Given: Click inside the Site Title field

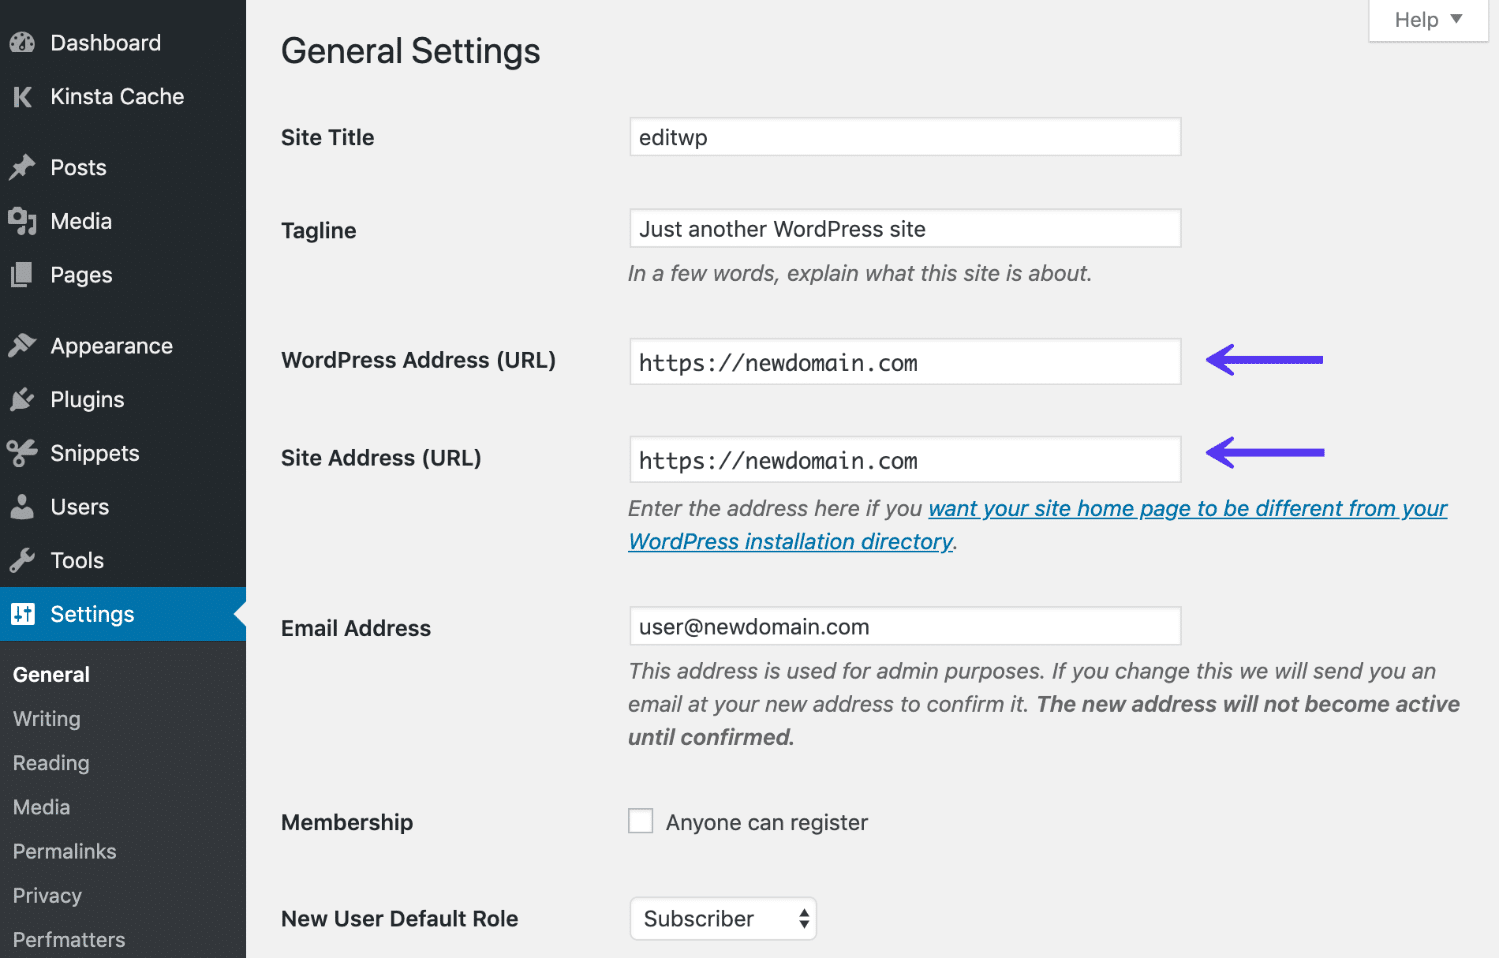Looking at the screenshot, I should [903, 137].
